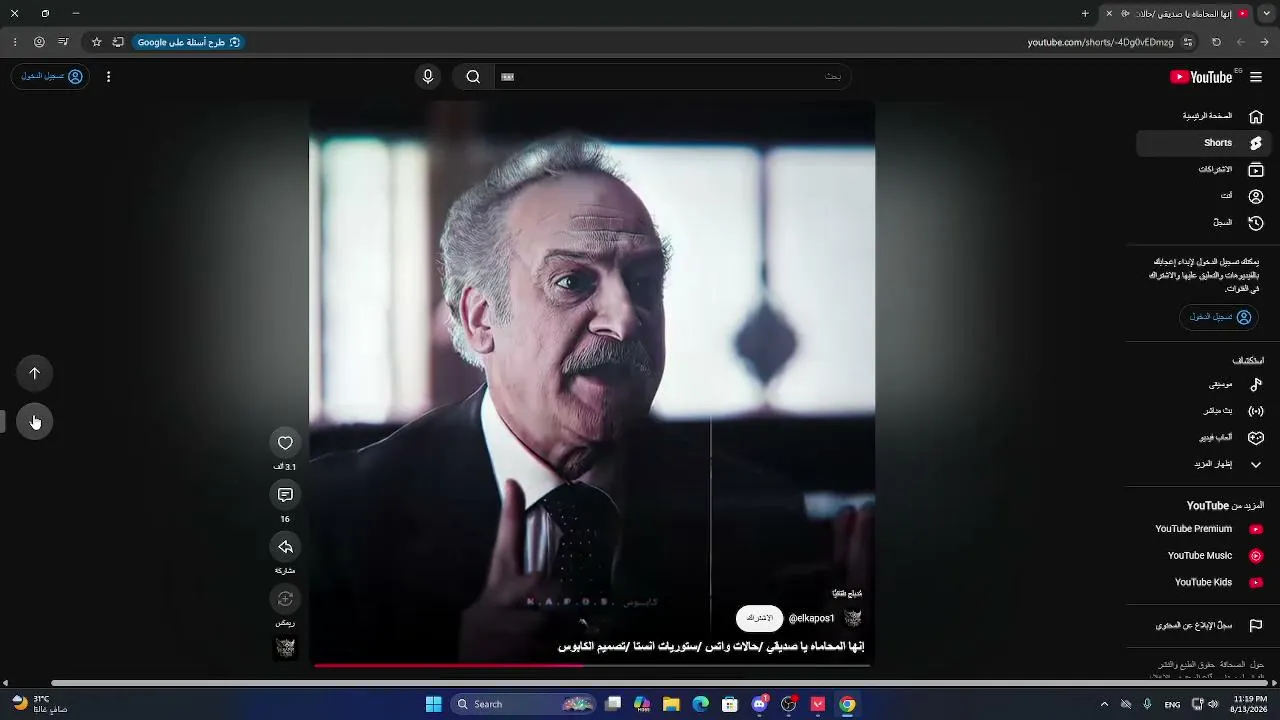Open the channel avatar beside @elkapos1
The height and width of the screenshot is (720, 1280).
[853, 618]
